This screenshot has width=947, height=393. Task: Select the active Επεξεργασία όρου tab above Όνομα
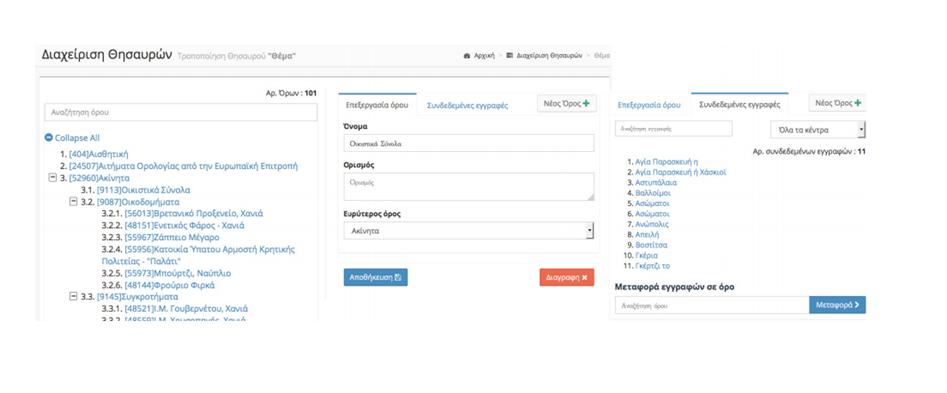[x=377, y=105]
